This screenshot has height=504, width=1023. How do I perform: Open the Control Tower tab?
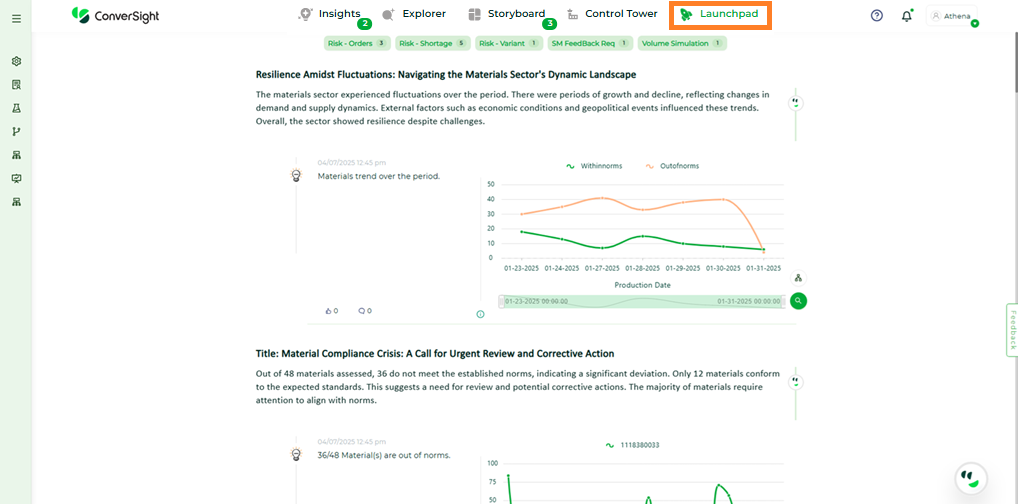click(x=611, y=14)
